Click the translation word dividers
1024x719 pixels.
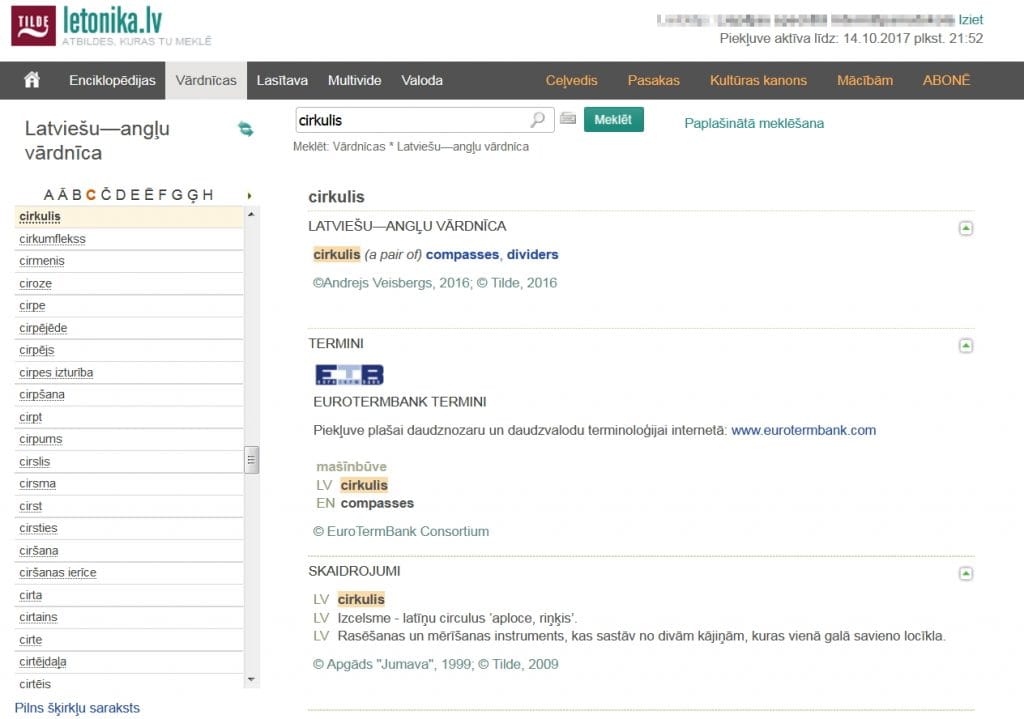[x=532, y=255]
